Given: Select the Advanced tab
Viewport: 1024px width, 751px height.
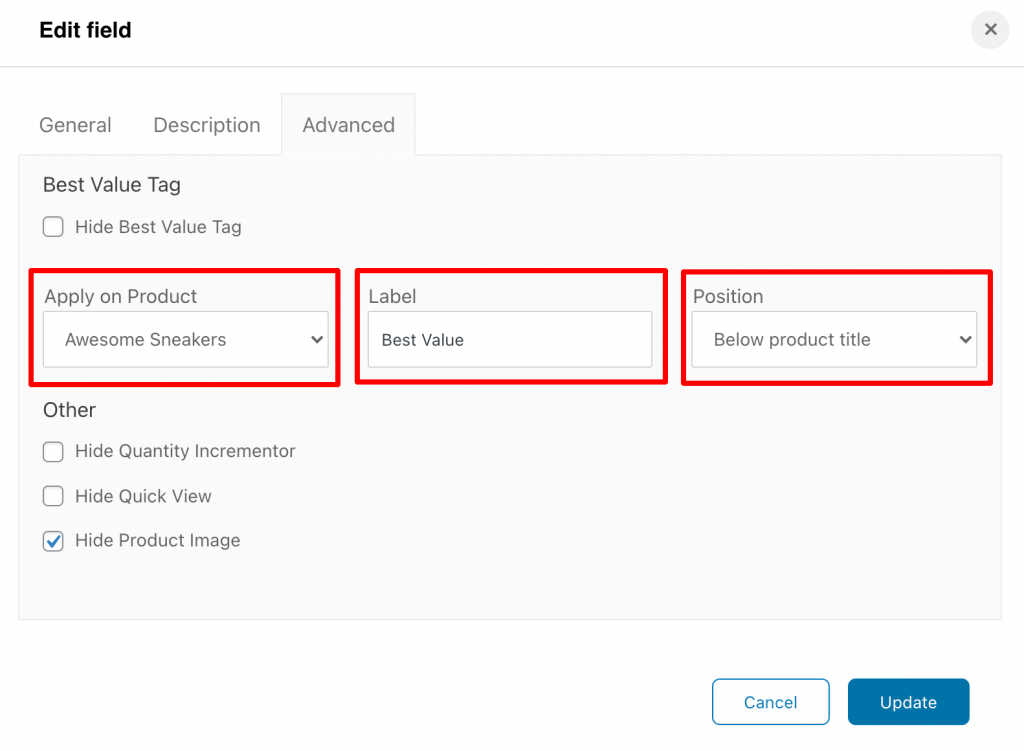Looking at the screenshot, I should click(348, 125).
